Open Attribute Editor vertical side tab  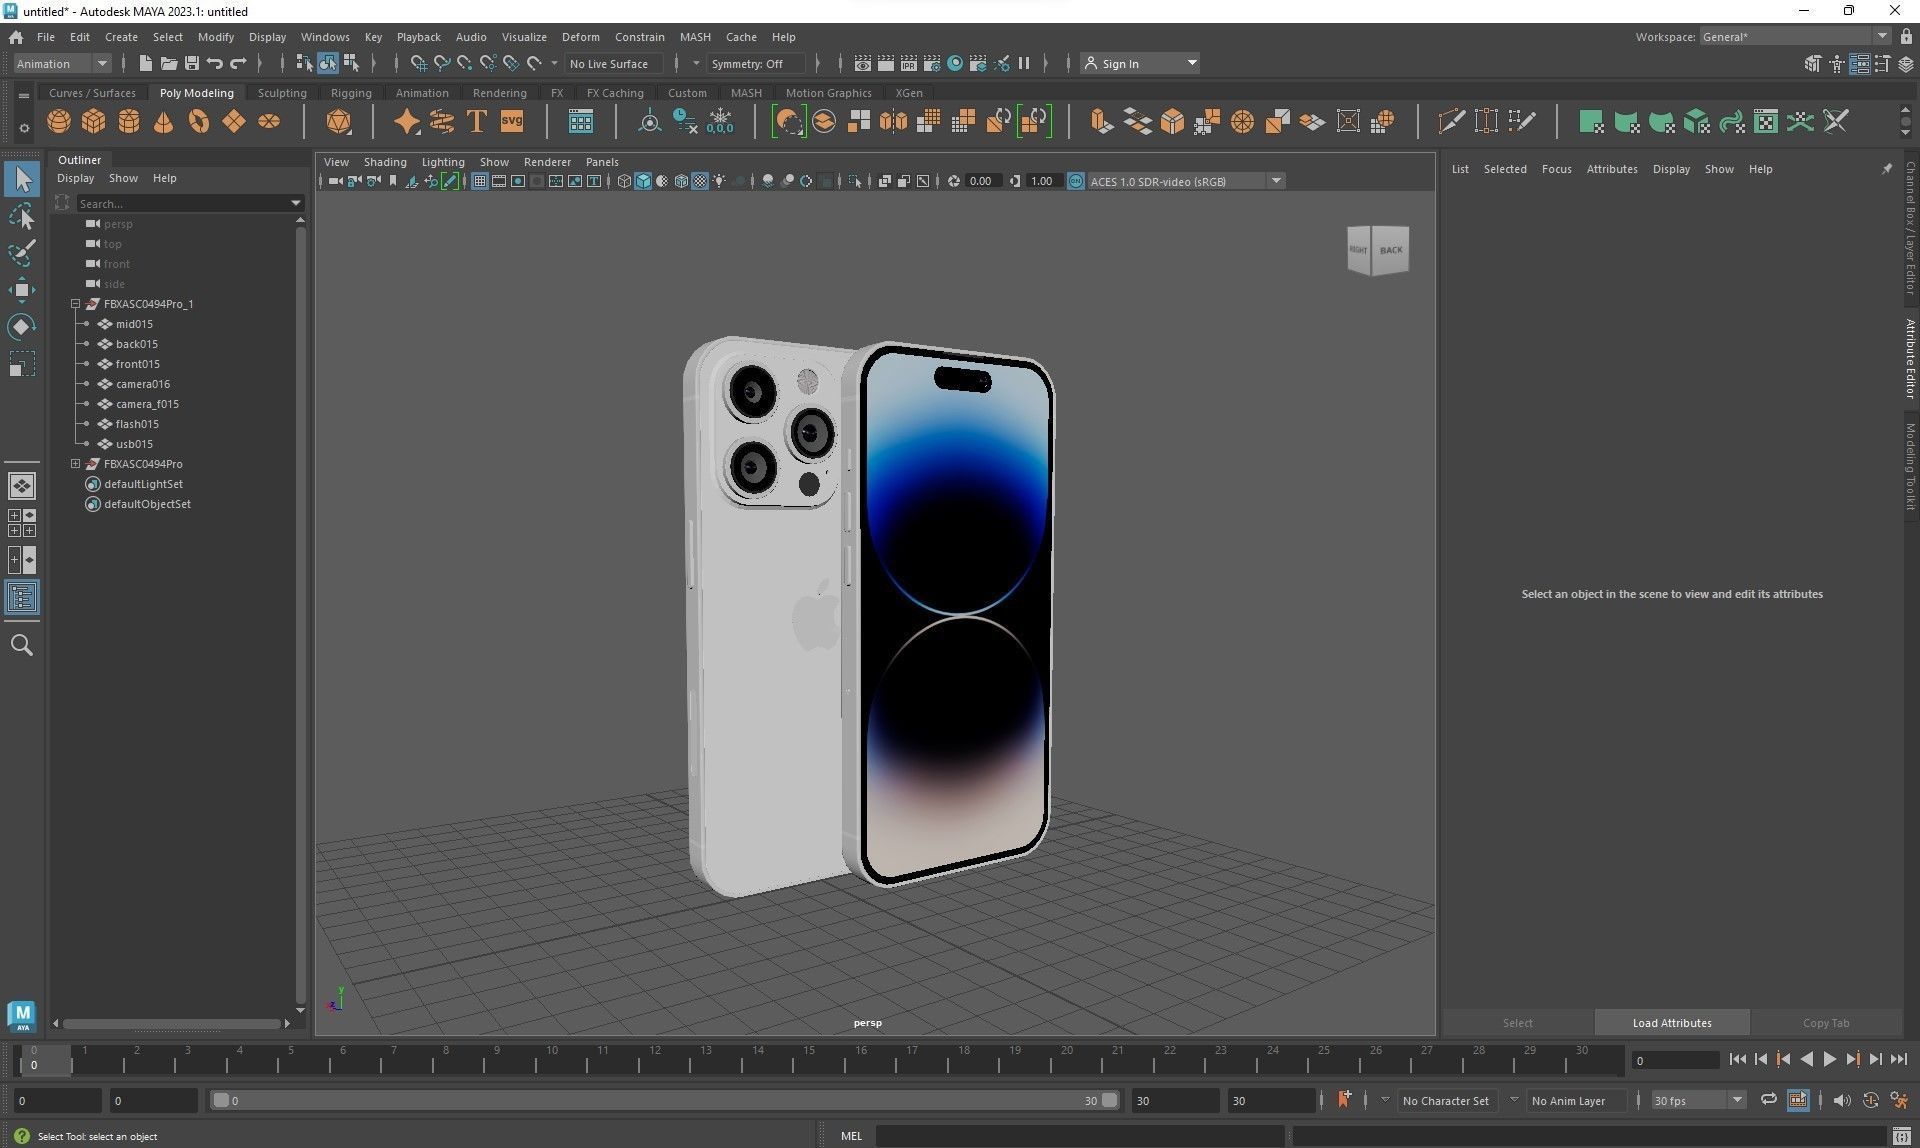1910,358
